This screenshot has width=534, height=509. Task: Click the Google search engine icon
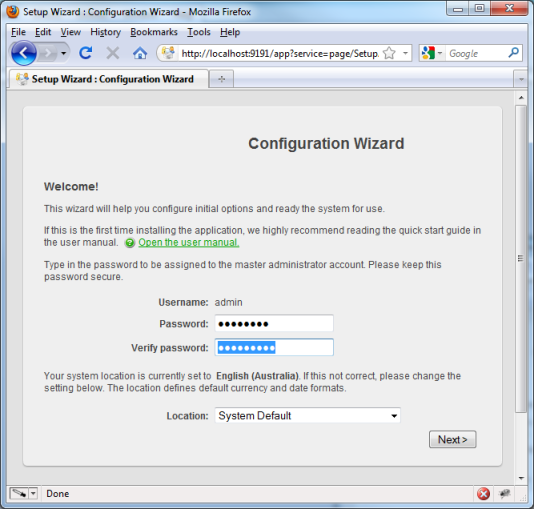click(x=428, y=53)
